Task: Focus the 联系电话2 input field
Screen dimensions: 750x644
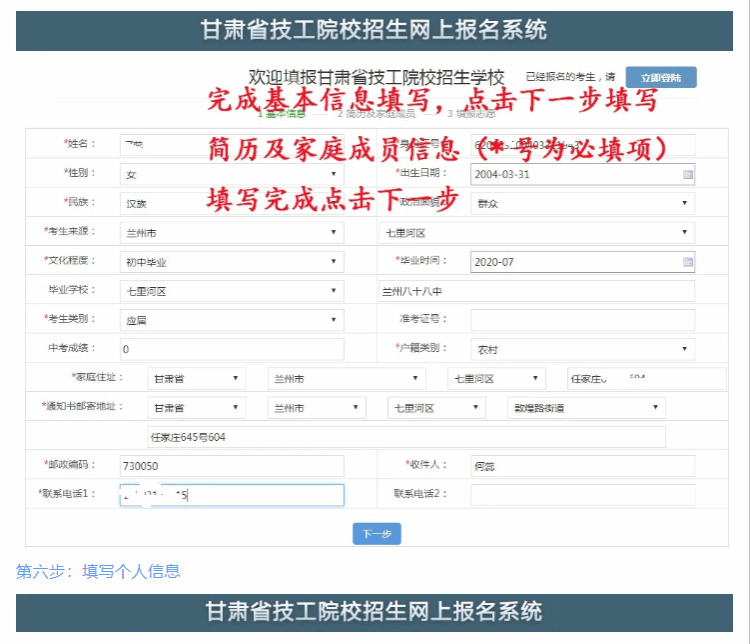Action: click(582, 494)
